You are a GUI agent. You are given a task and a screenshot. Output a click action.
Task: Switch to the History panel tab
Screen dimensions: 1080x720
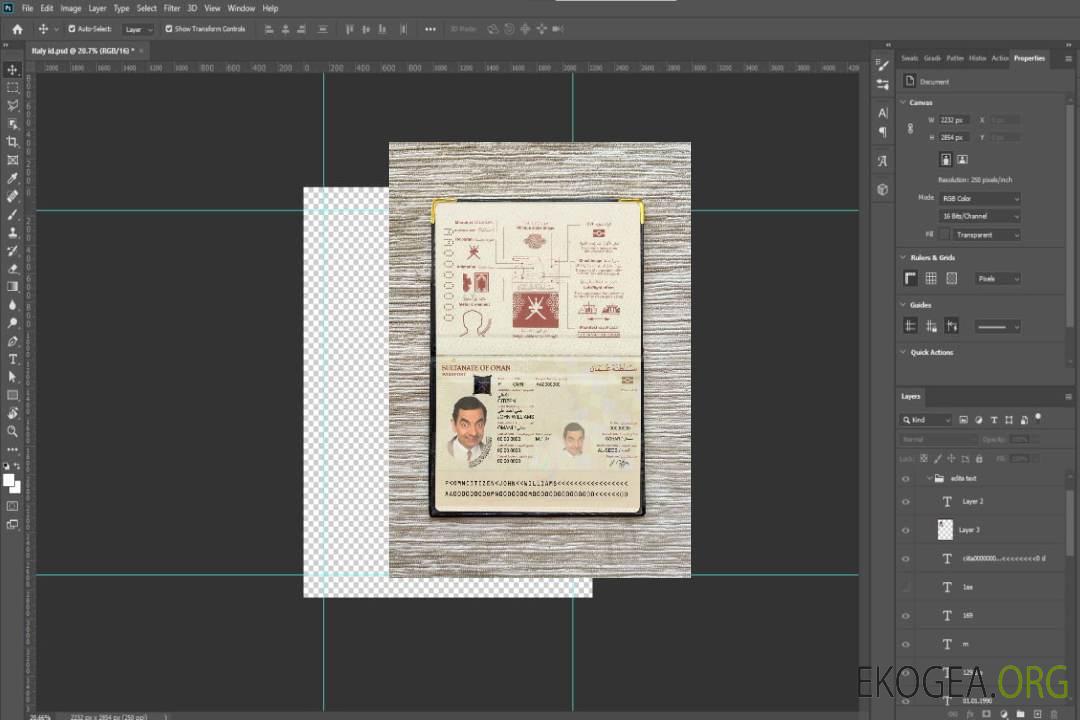coord(977,58)
